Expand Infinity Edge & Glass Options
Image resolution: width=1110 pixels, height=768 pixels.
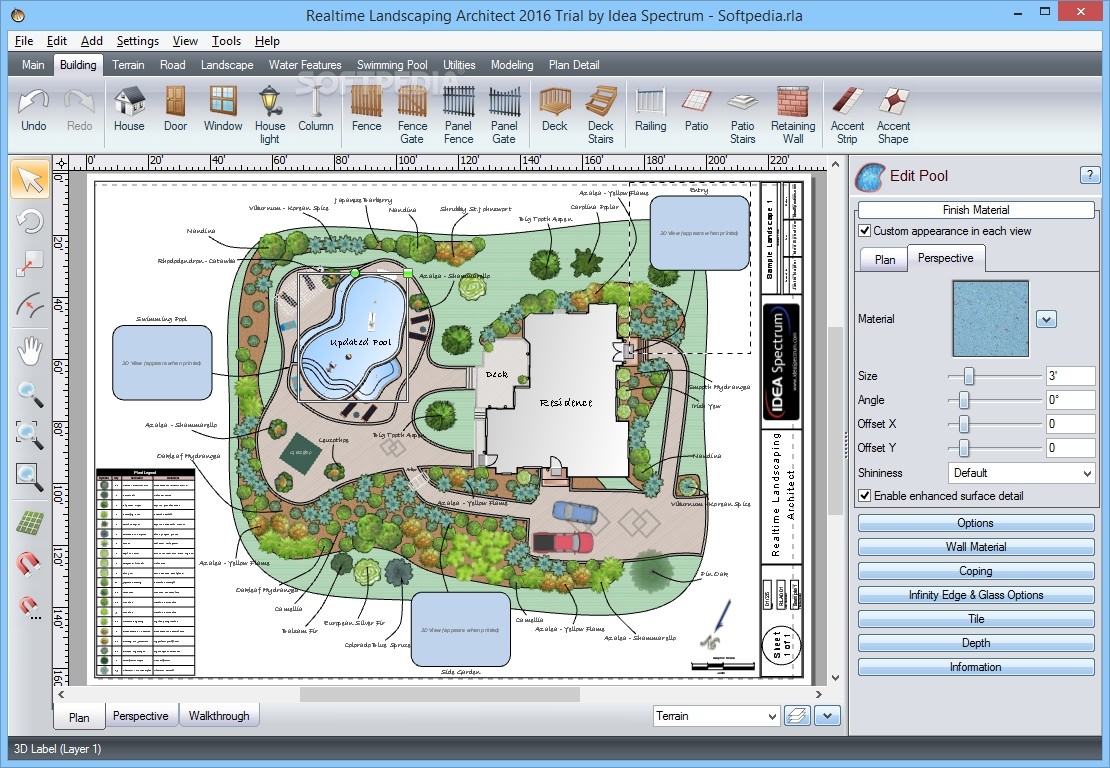[975, 595]
